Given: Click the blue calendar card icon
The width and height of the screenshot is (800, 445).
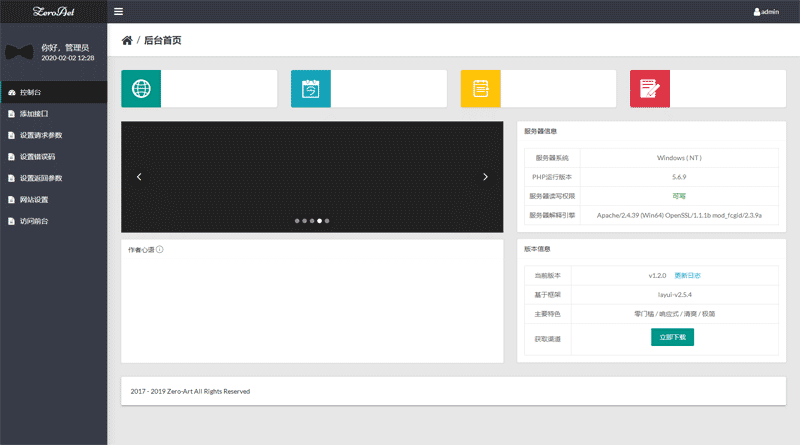Looking at the screenshot, I should (310, 88).
